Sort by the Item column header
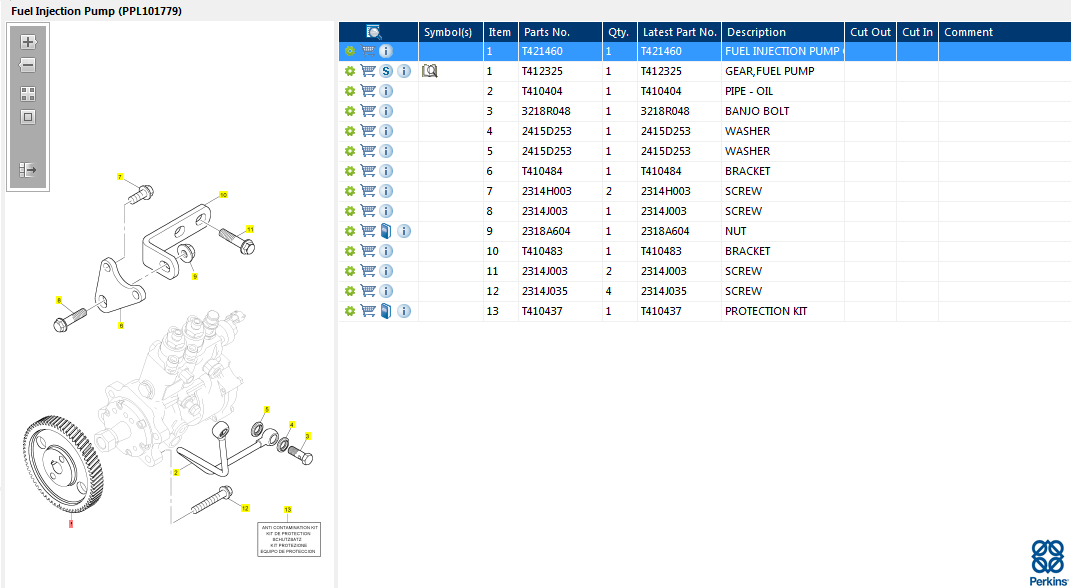Screen dimensions: 1071x588 (501, 32)
